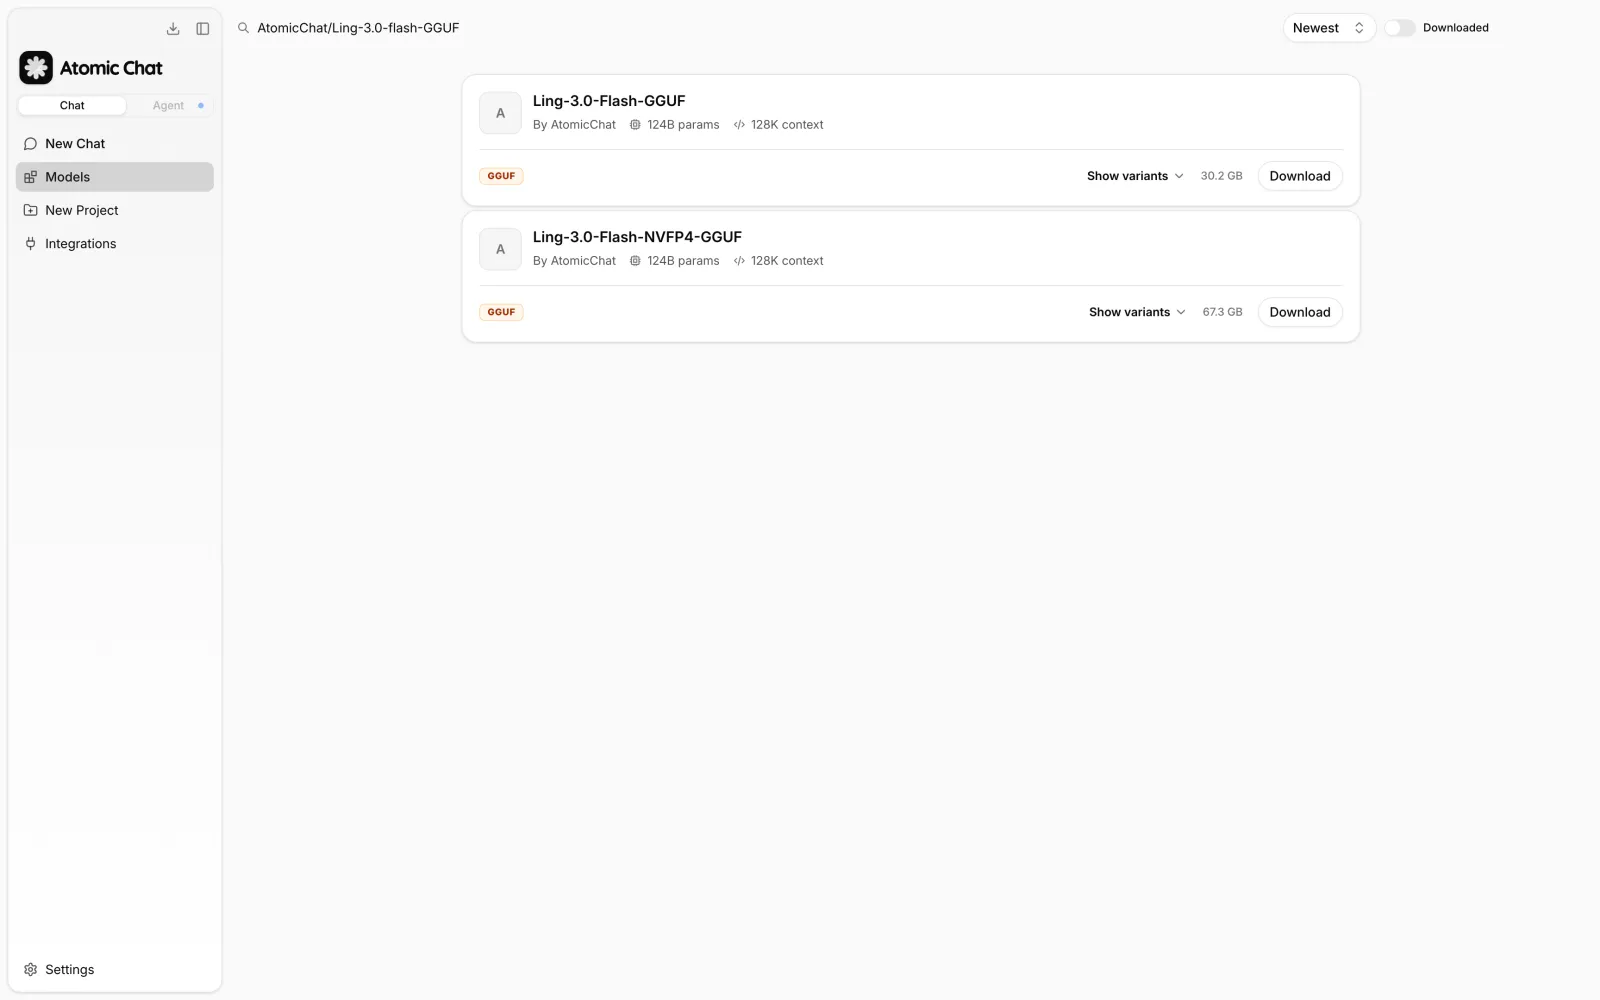The width and height of the screenshot is (1600, 1000).
Task: Select Models in sidebar
Action: (115, 177)
